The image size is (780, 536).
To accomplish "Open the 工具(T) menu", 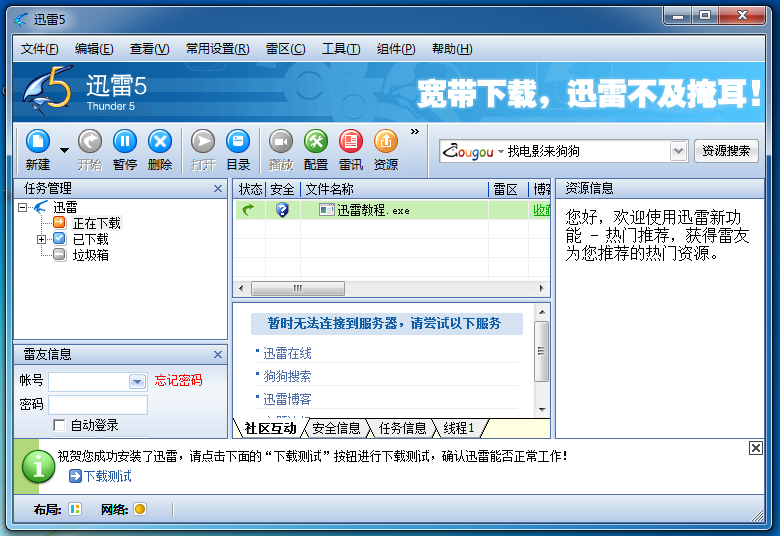I will coord(341,49).
